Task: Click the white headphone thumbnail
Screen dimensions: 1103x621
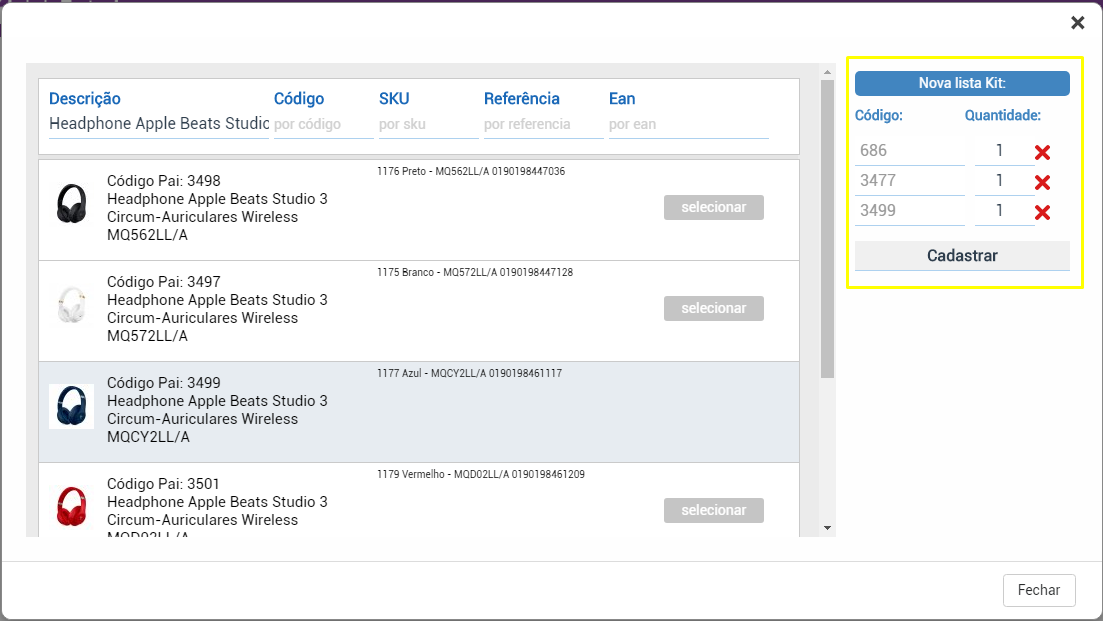Action: (x=72, y=305)
